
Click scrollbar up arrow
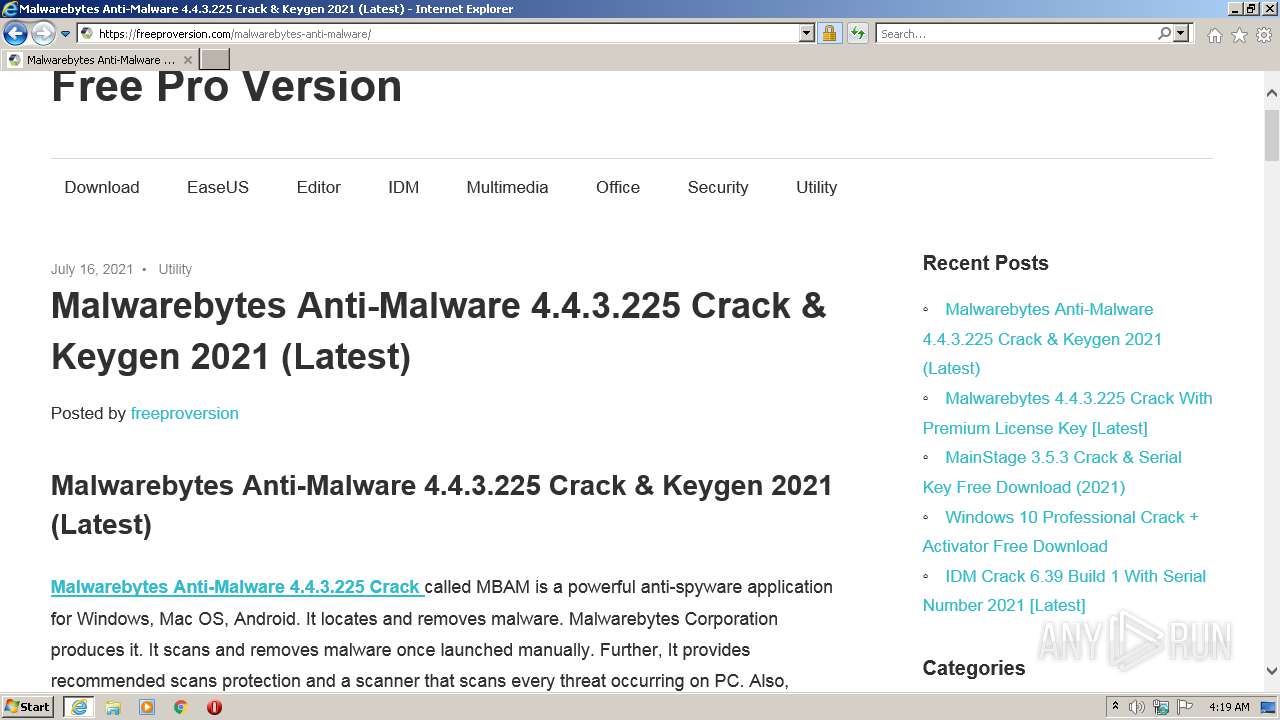[x=1272, y=93]
